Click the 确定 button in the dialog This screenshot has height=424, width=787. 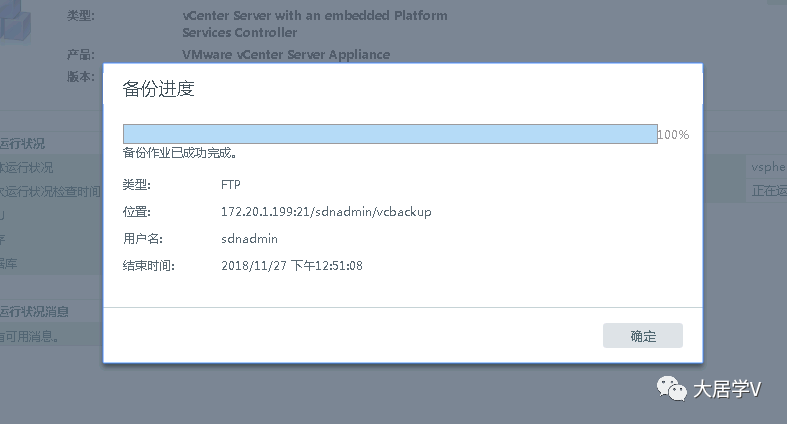tap(642, 336)
